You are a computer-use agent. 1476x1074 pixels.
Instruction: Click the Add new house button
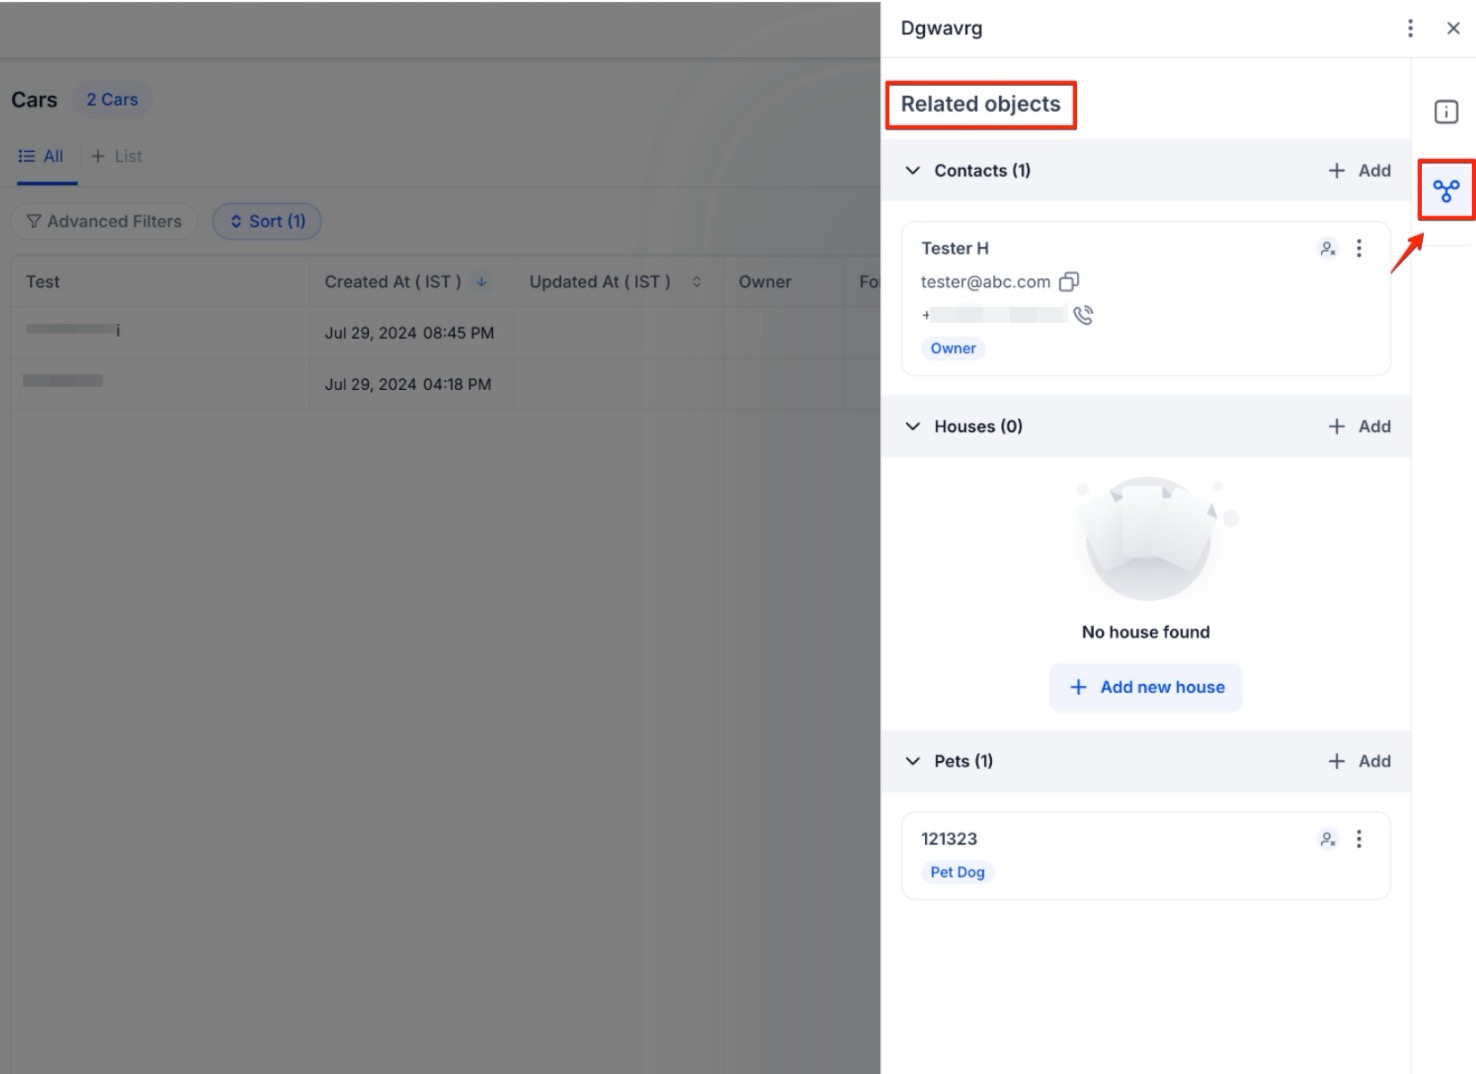(x=1146, y=687)
